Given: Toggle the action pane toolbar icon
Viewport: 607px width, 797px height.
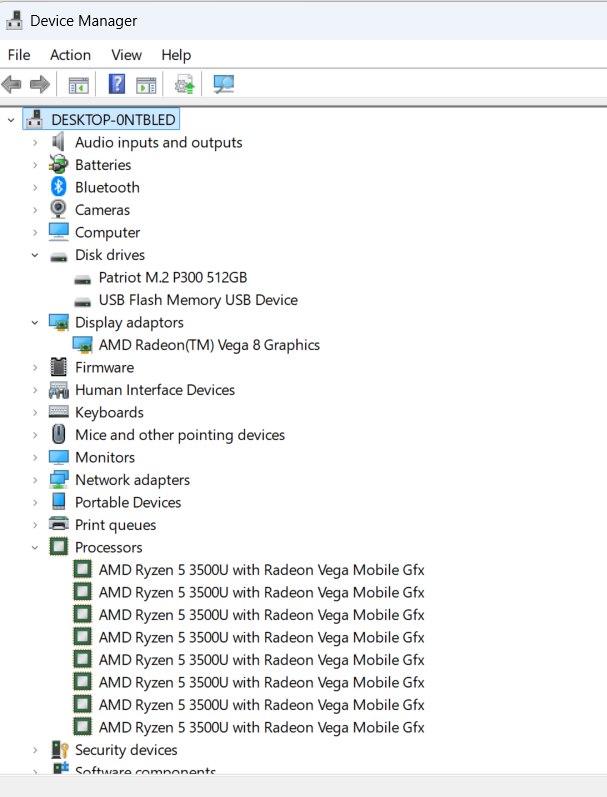Looking at the screenshot, I should 146,85.
